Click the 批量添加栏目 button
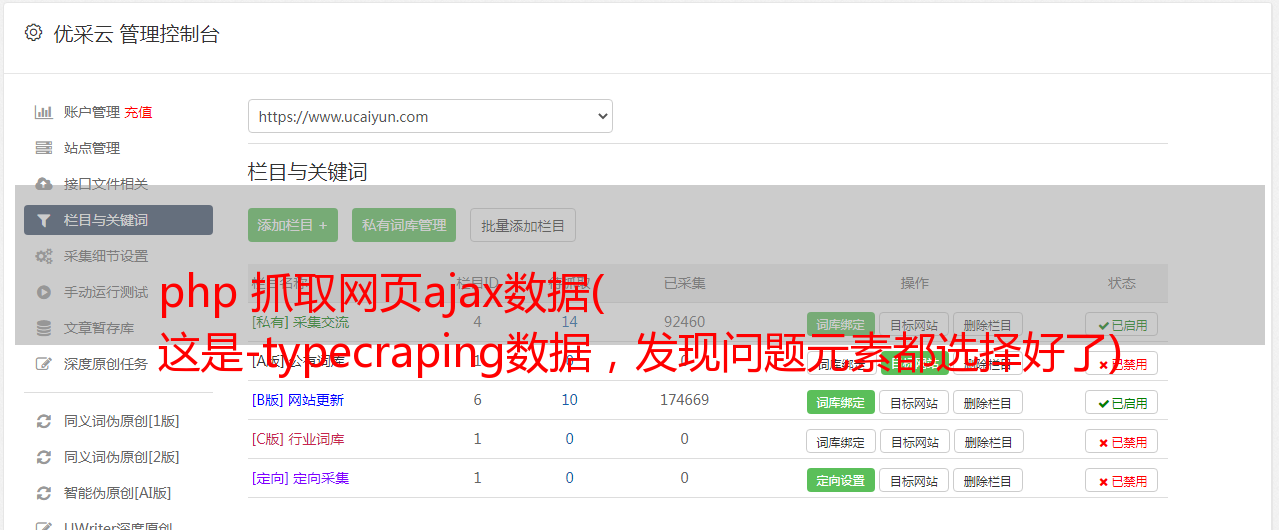The height and width of the screenshot is (530, 1279). coord(523,225)
